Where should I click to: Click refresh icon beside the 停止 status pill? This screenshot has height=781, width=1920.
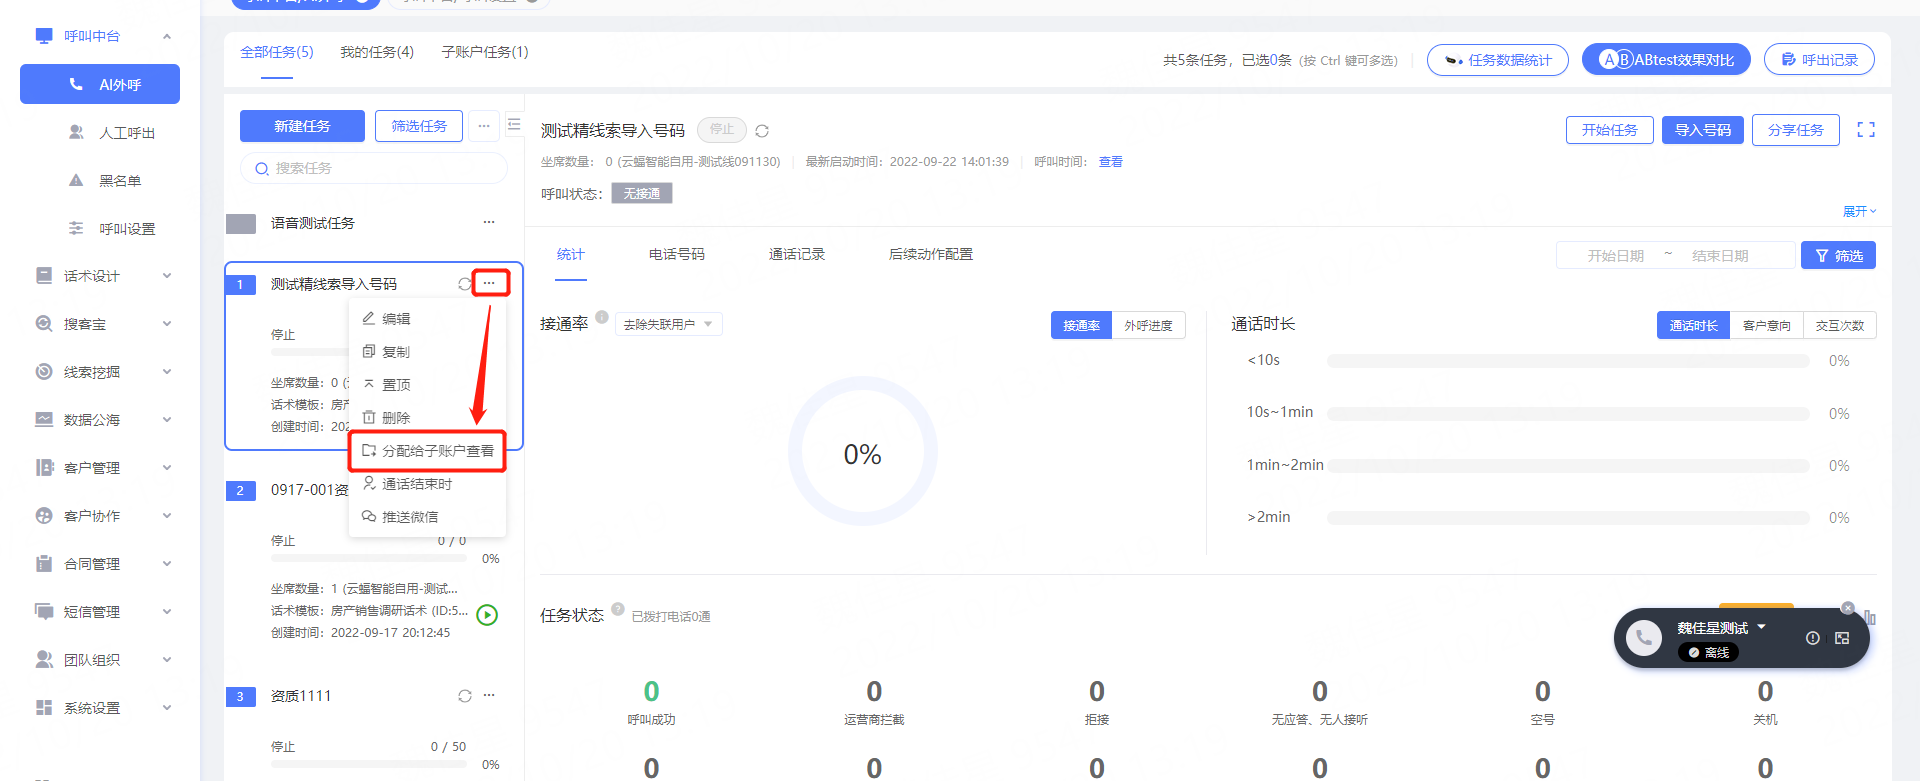(x=762, y=131)
